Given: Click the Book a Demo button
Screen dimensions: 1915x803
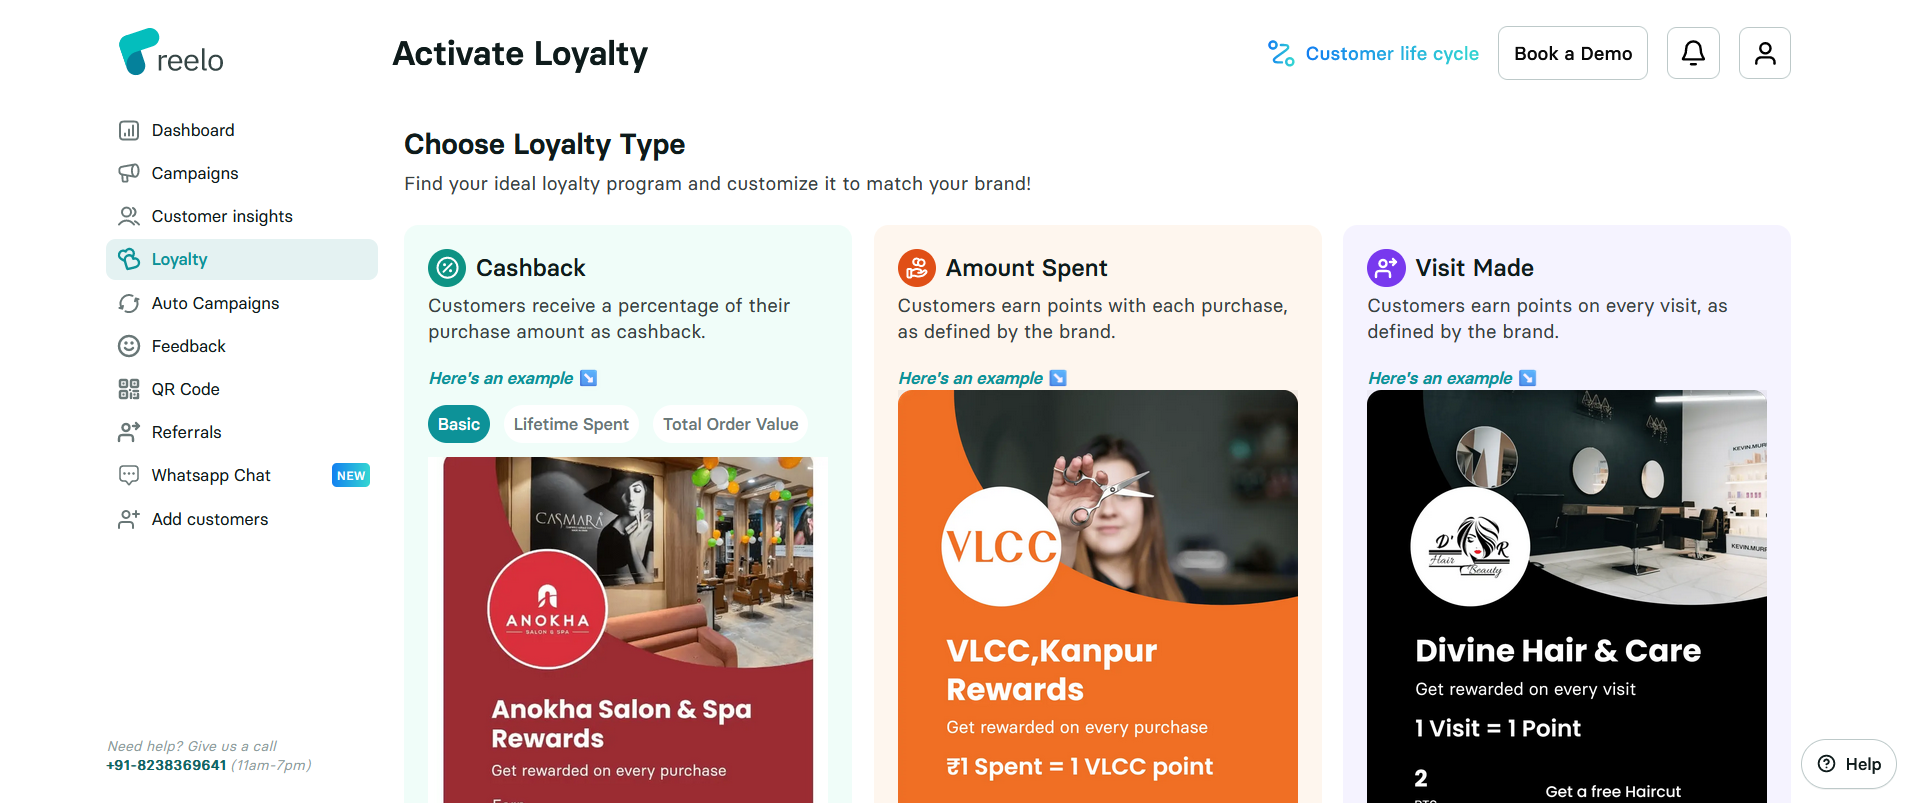Looking at the screenshot, I should click(x=1571, y=52).
